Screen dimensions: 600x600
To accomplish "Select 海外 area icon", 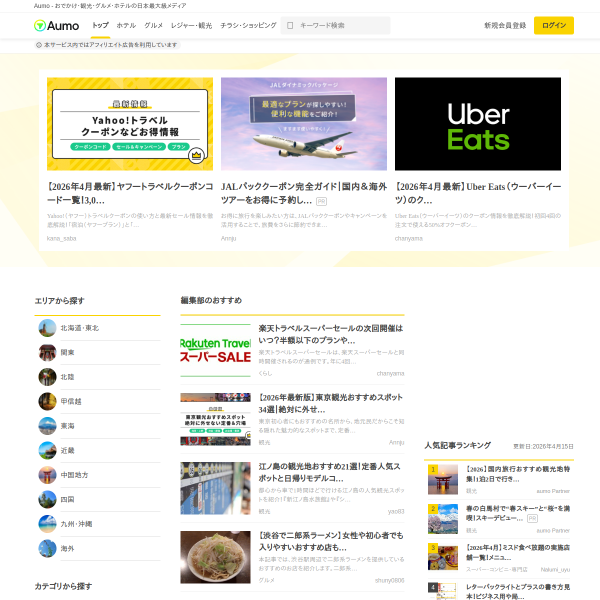I will tap(47, 549).
